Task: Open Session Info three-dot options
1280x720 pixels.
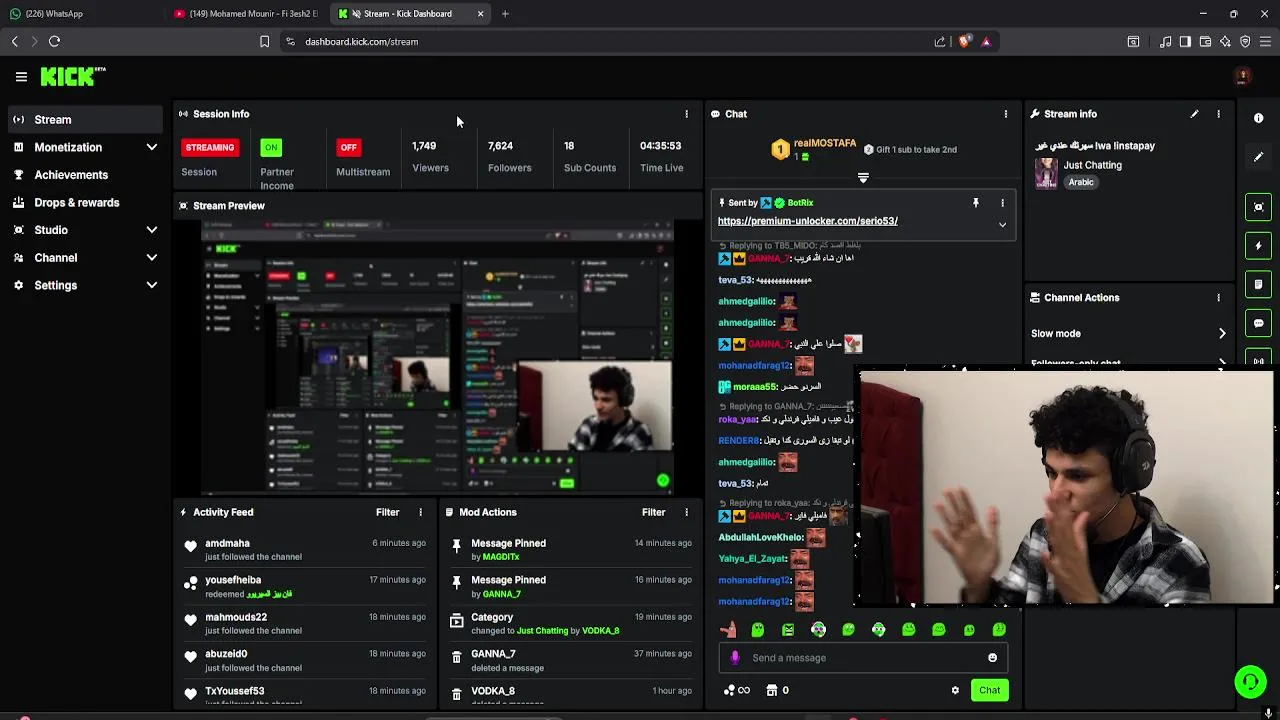Action: (x=686, y=114)
